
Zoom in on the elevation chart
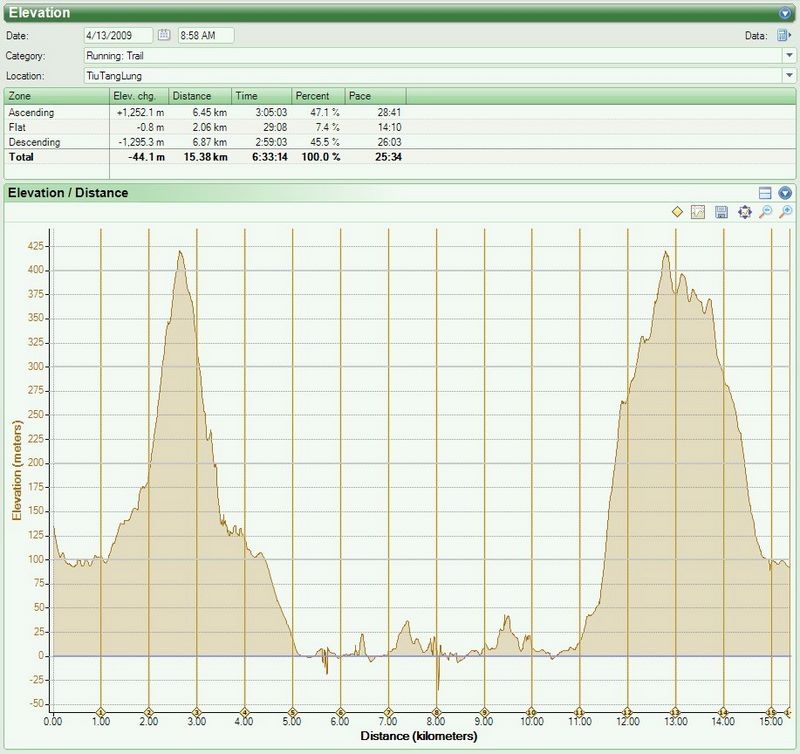pos(786,212)
